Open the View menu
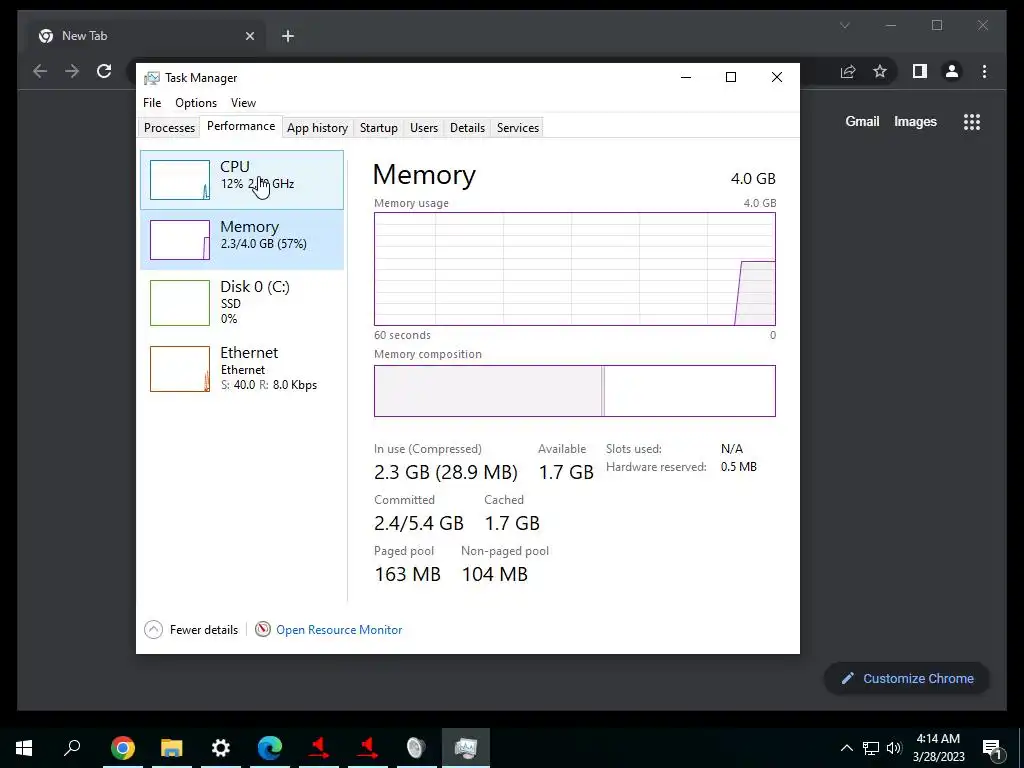The image size is (1024, 768). (244, 103)
